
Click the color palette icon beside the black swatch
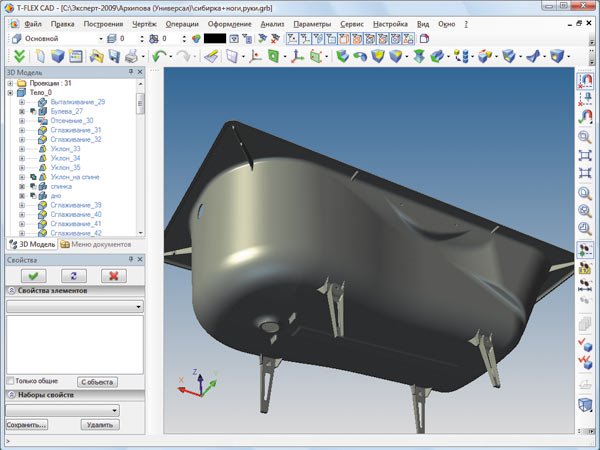(196, 39)
